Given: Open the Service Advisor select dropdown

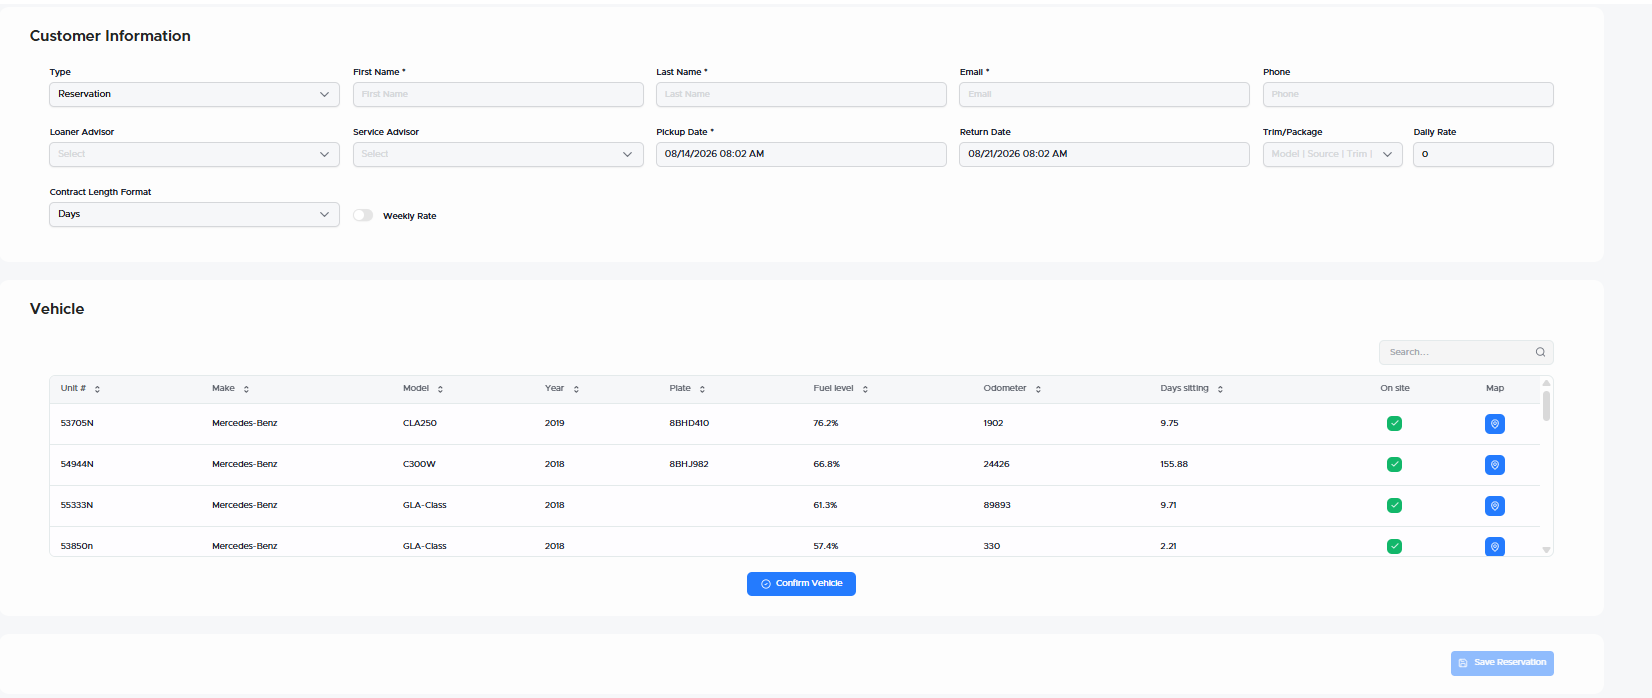Looking at the screenshot, I should [498, 154].
